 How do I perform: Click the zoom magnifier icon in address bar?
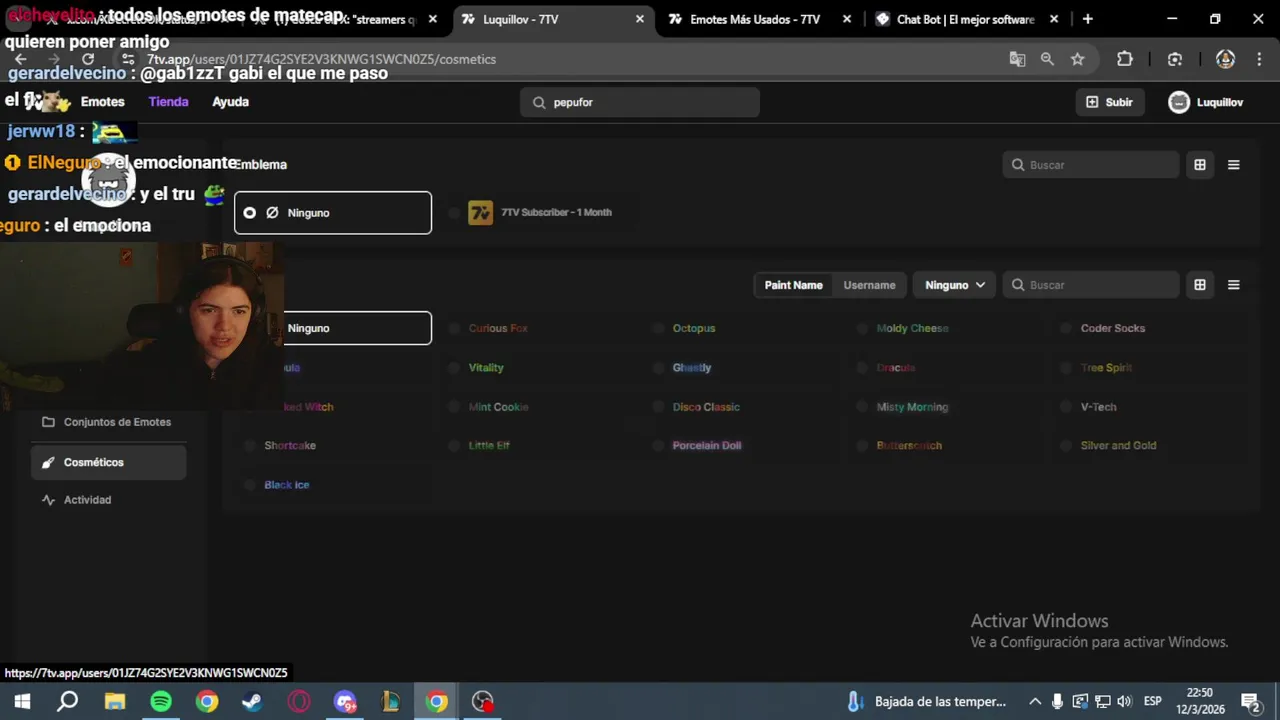coord(1047,59)
